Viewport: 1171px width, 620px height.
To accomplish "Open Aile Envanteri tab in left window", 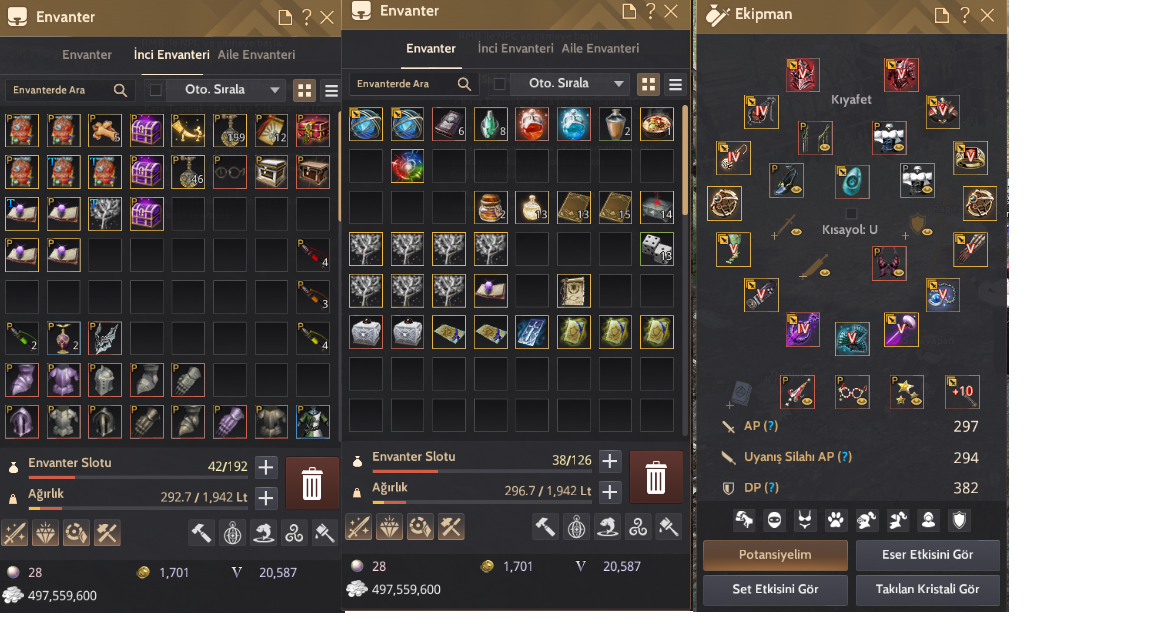I will click(x=256, y=55).
